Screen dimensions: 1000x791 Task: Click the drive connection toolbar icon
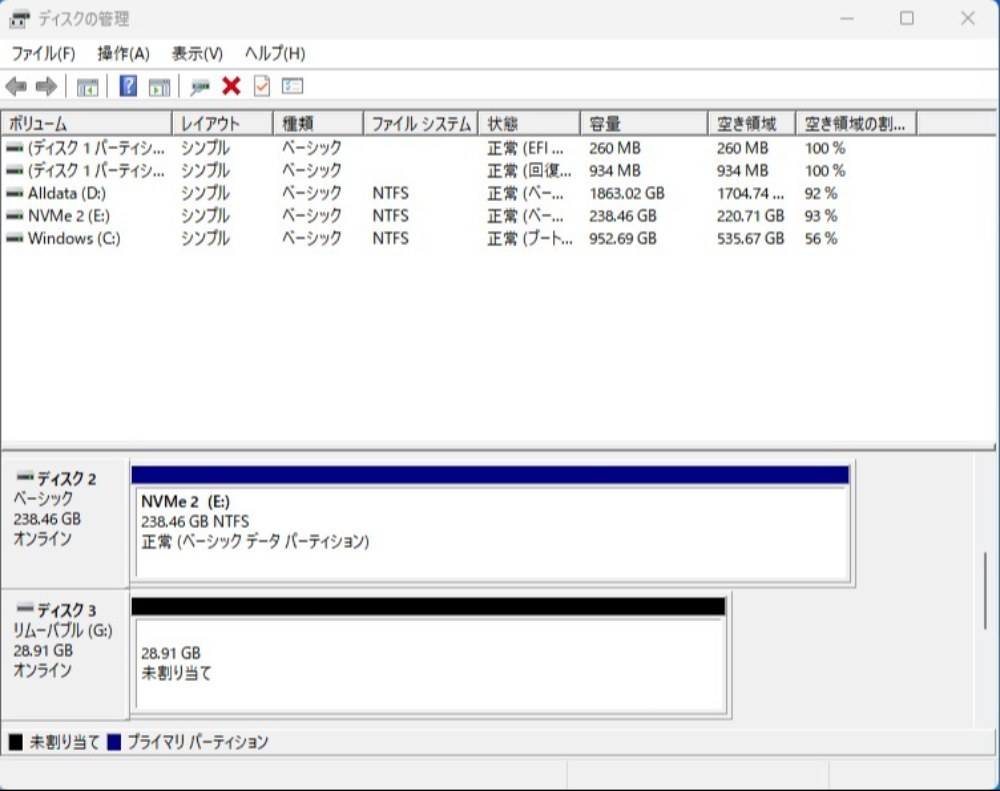click(200, 87)
